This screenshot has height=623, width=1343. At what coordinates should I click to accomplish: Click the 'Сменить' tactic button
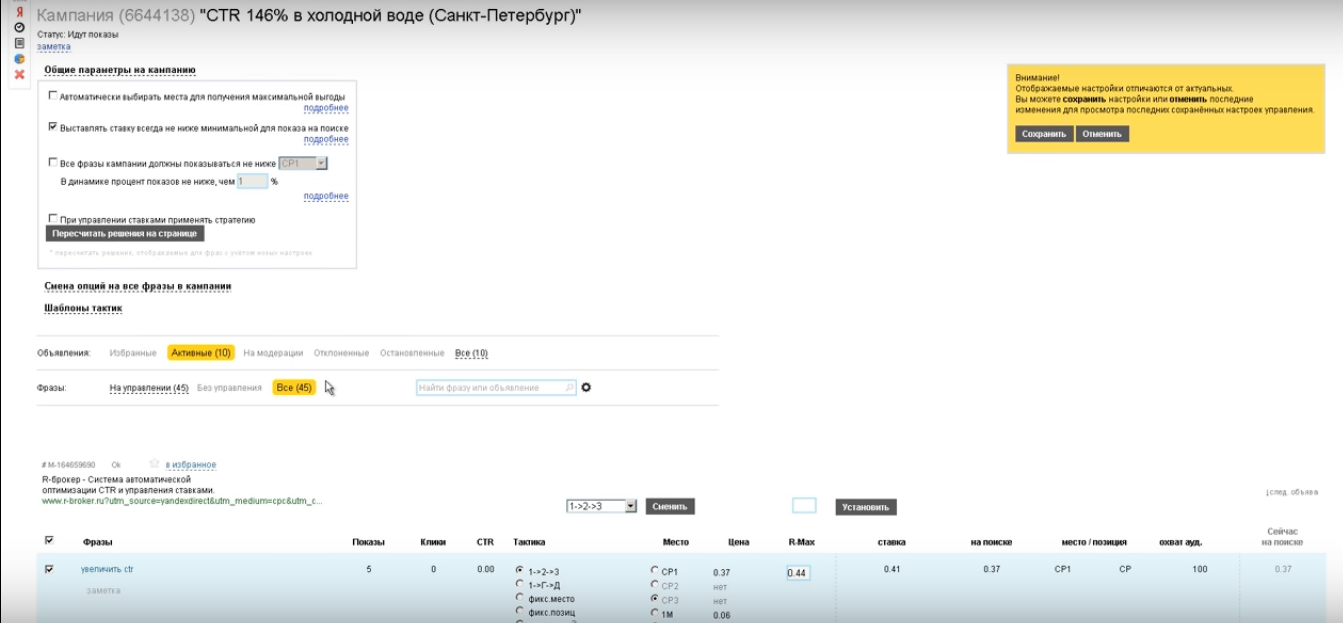670,507
